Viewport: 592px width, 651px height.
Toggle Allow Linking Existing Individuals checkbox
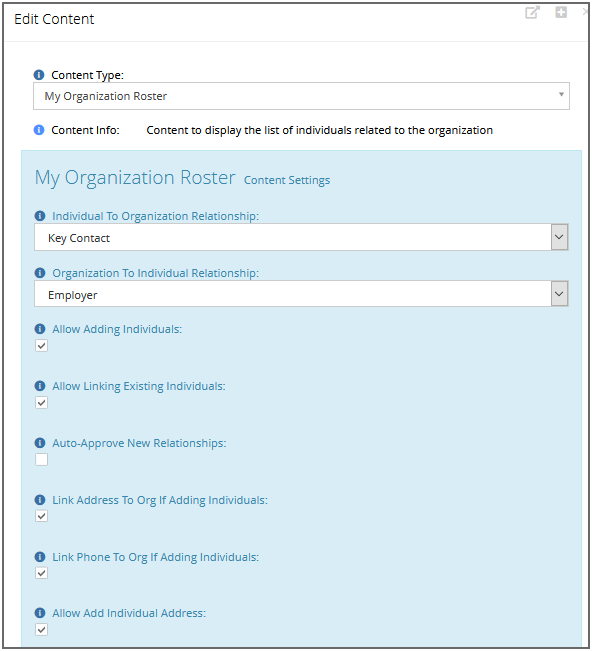(42, 402)
